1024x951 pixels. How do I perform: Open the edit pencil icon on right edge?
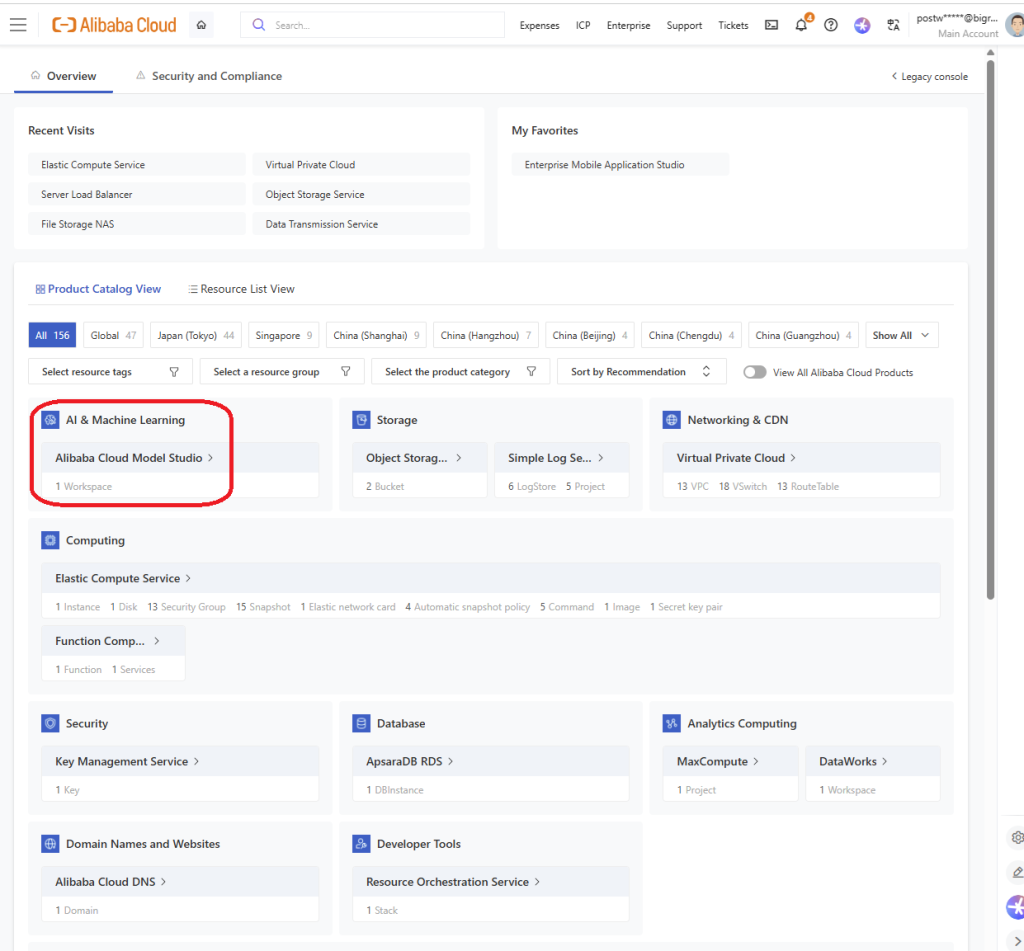tap(1017, 872)
